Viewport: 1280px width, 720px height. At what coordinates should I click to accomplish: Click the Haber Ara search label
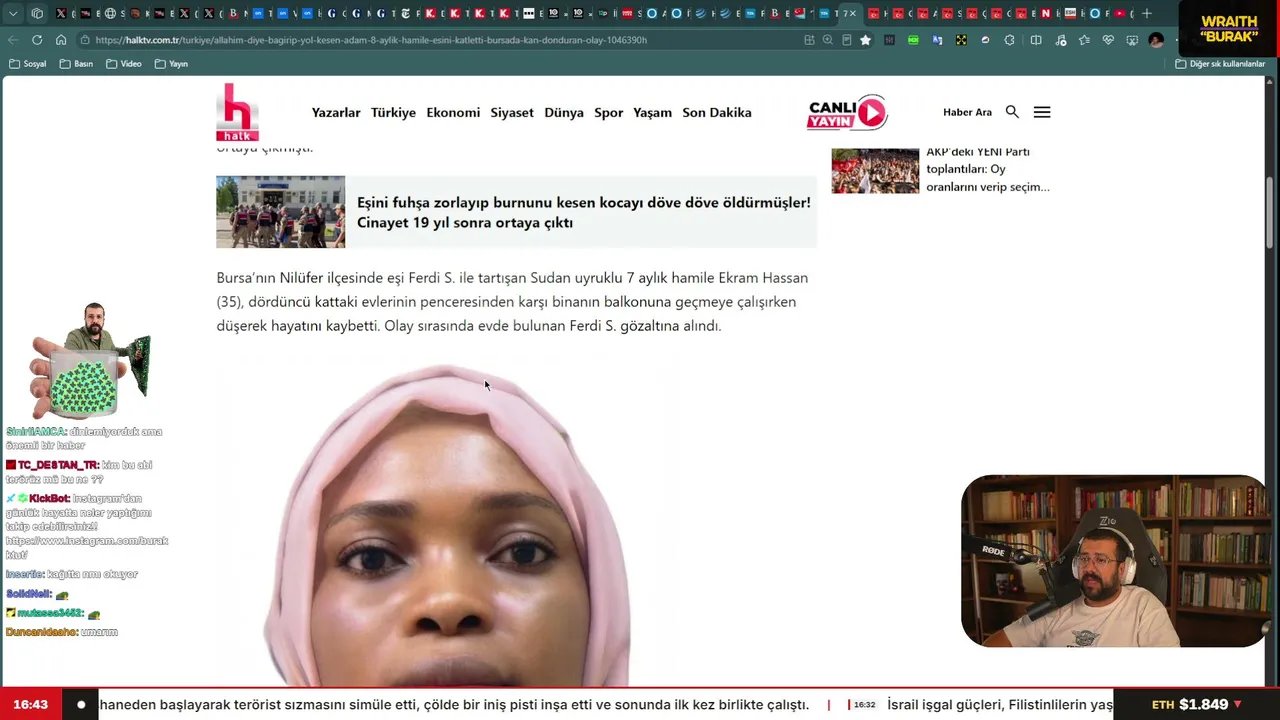point(967,112)
